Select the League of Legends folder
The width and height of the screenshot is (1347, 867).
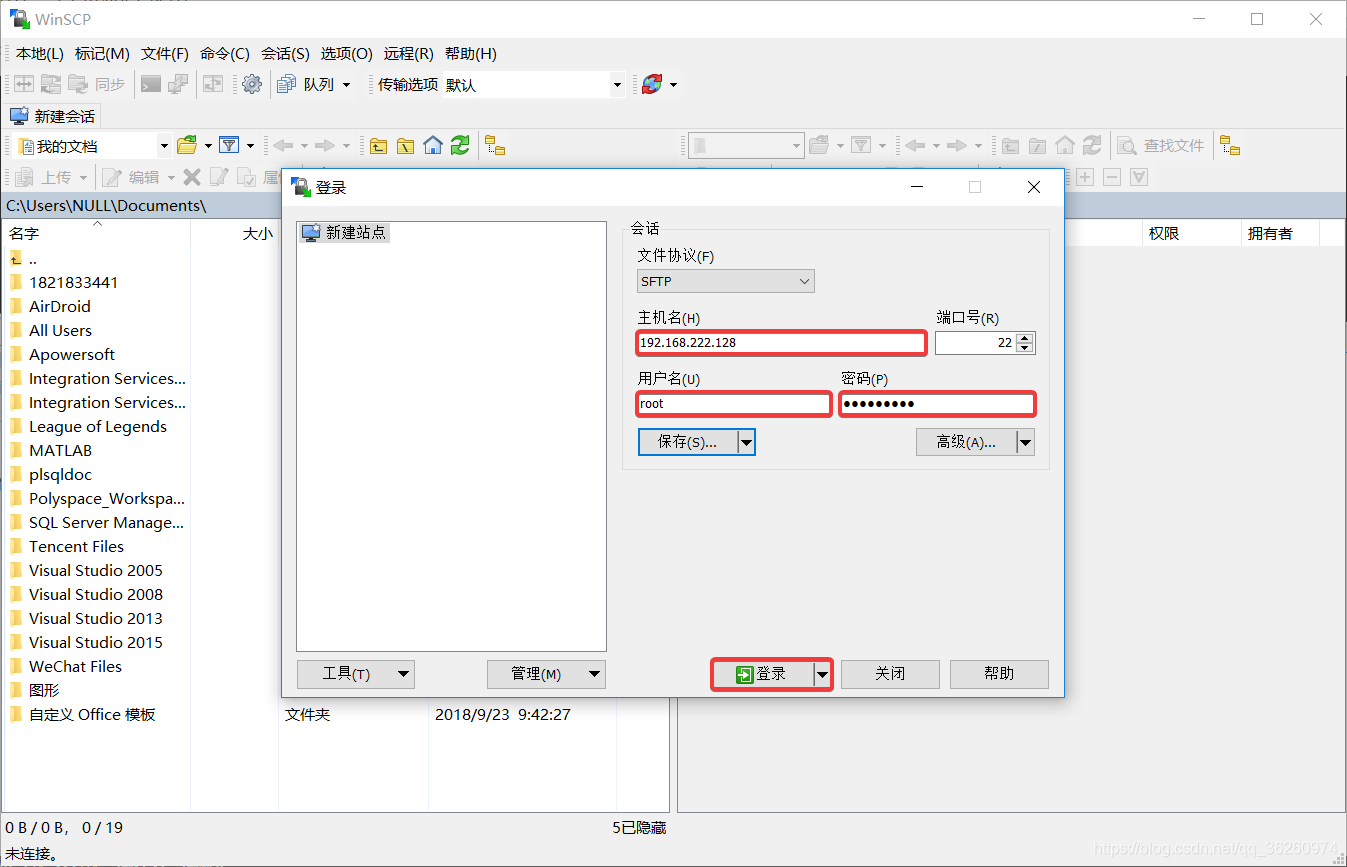(98, 427)
